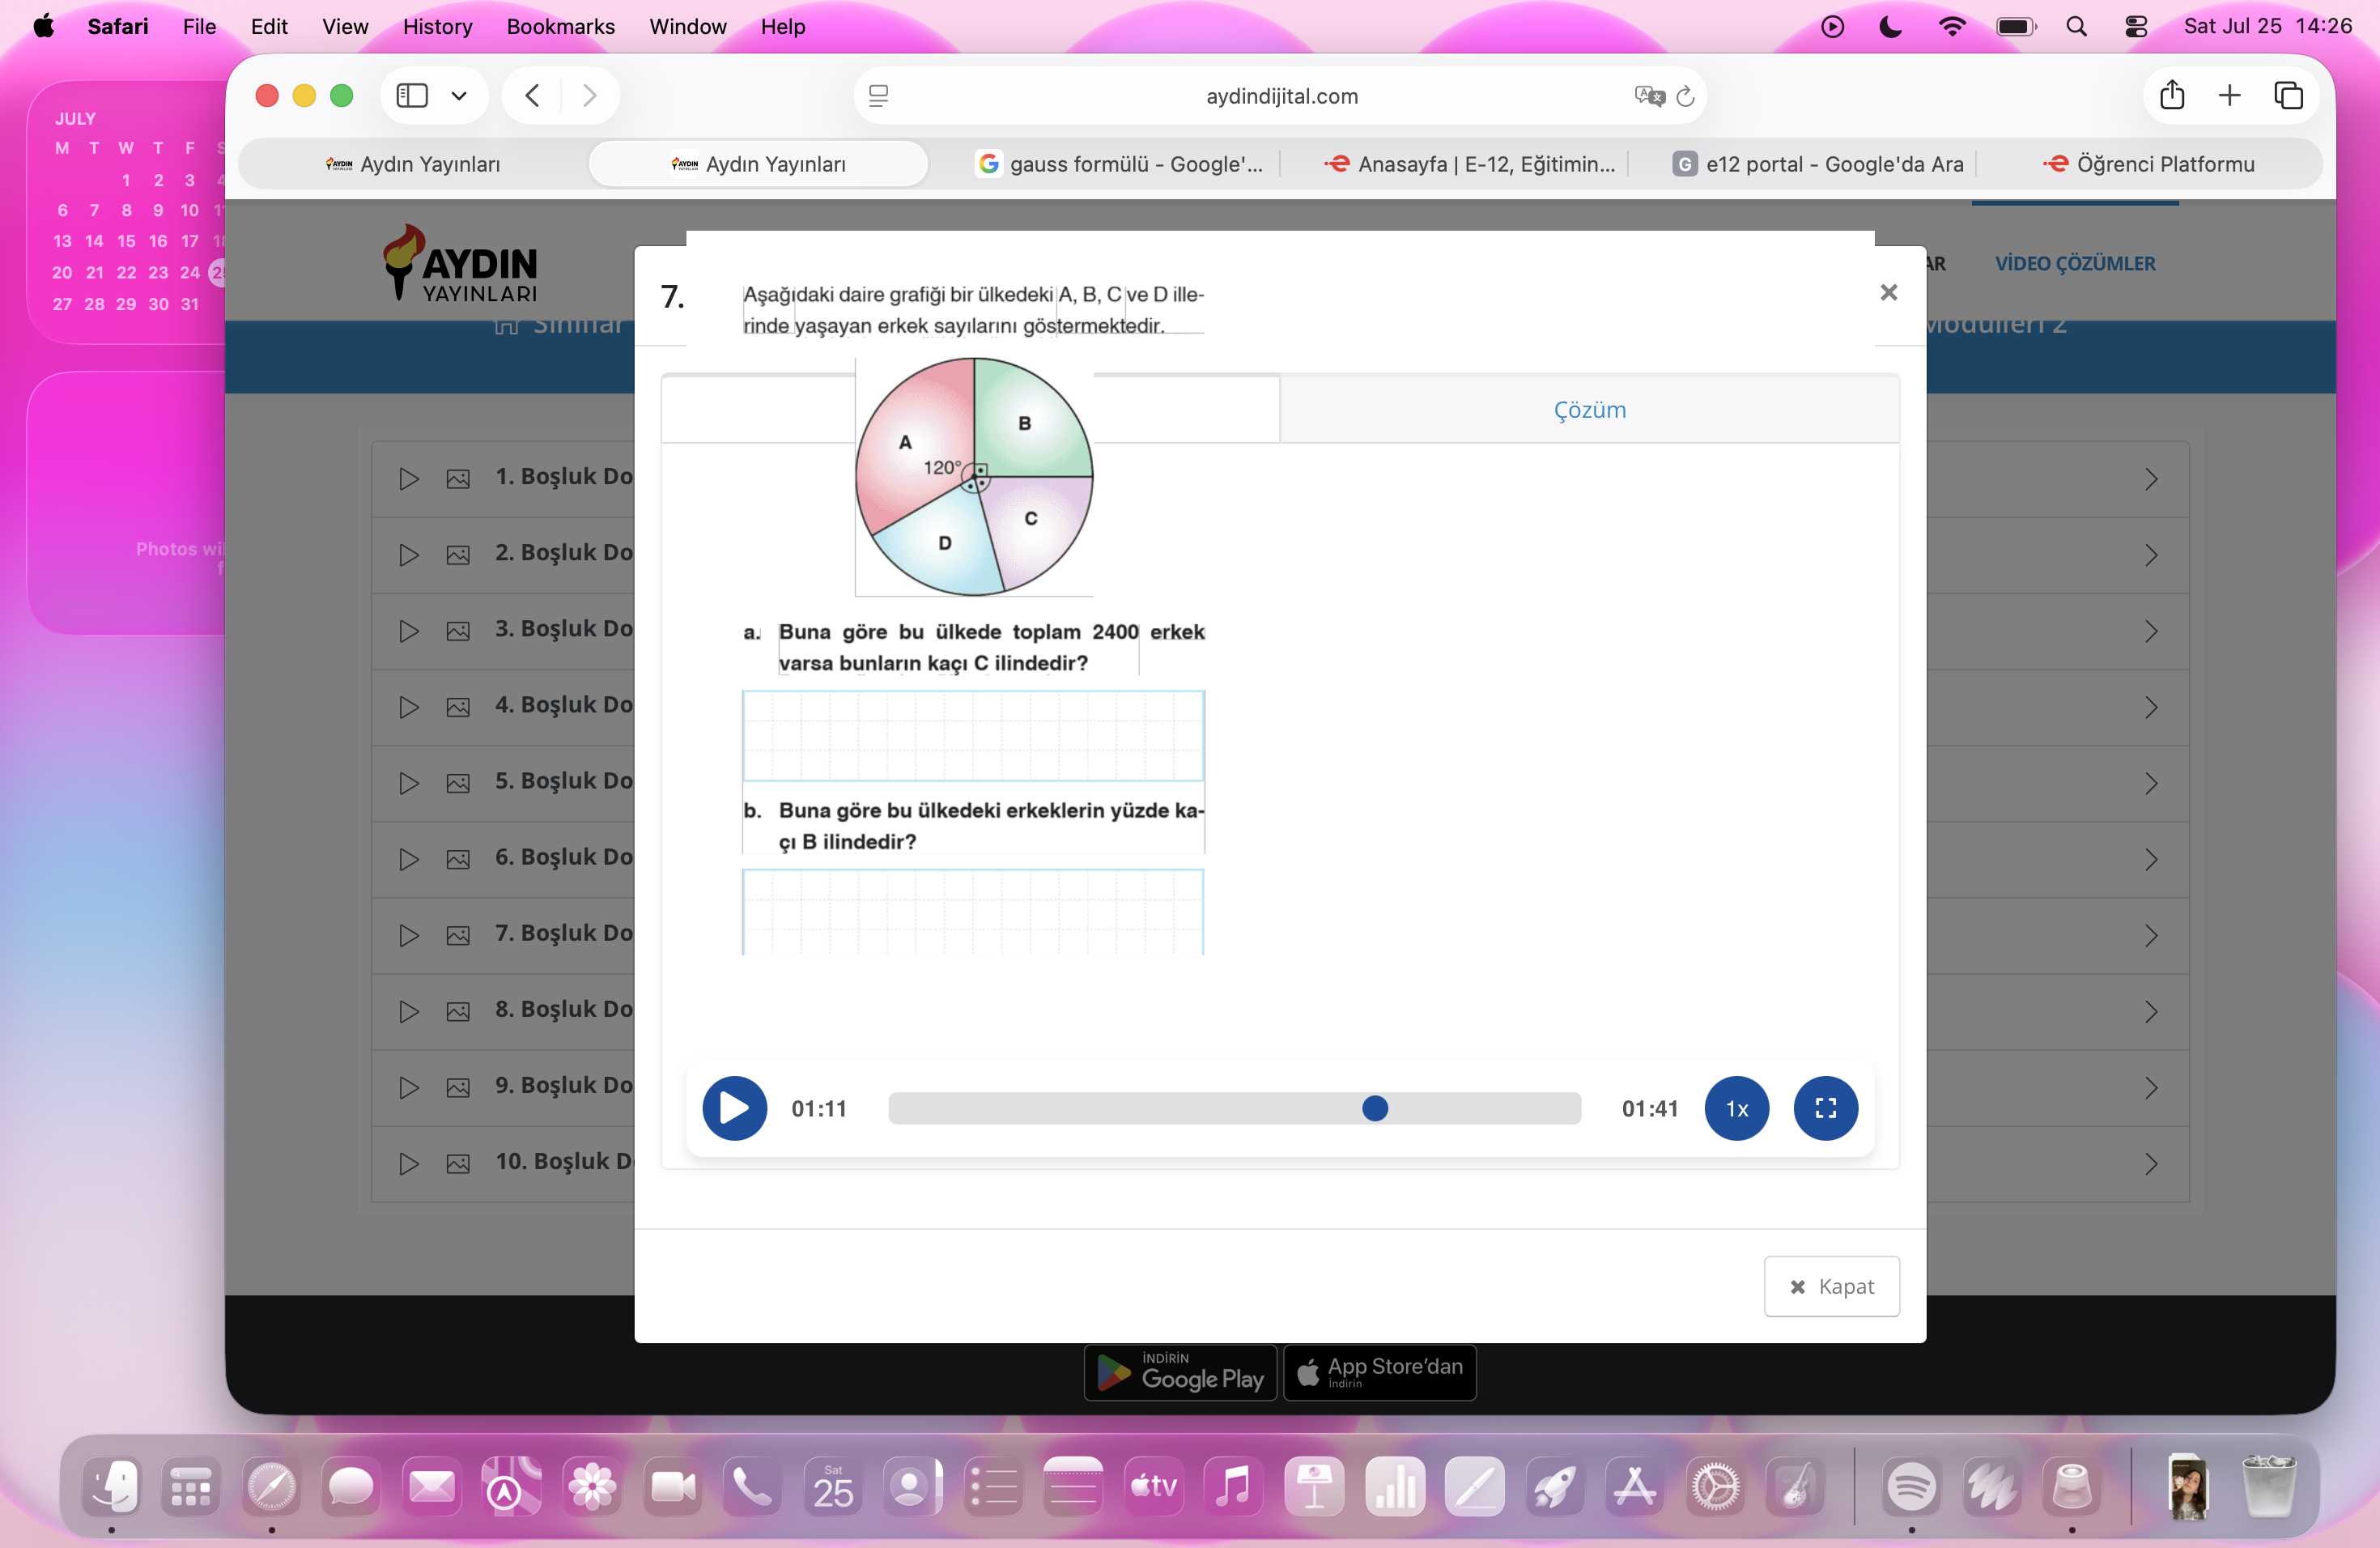Viewport: 2380px width, 1548px height.
Task: Reload the page
Action: tap(1685, 96)
